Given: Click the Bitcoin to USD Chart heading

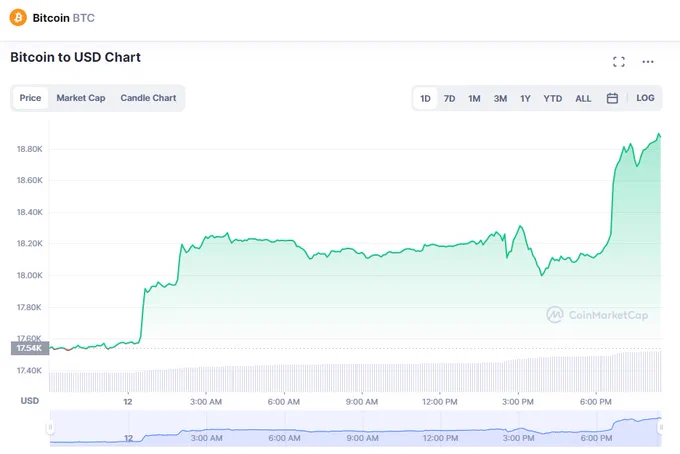Looking at the screenshot, I should pos(75,57).
